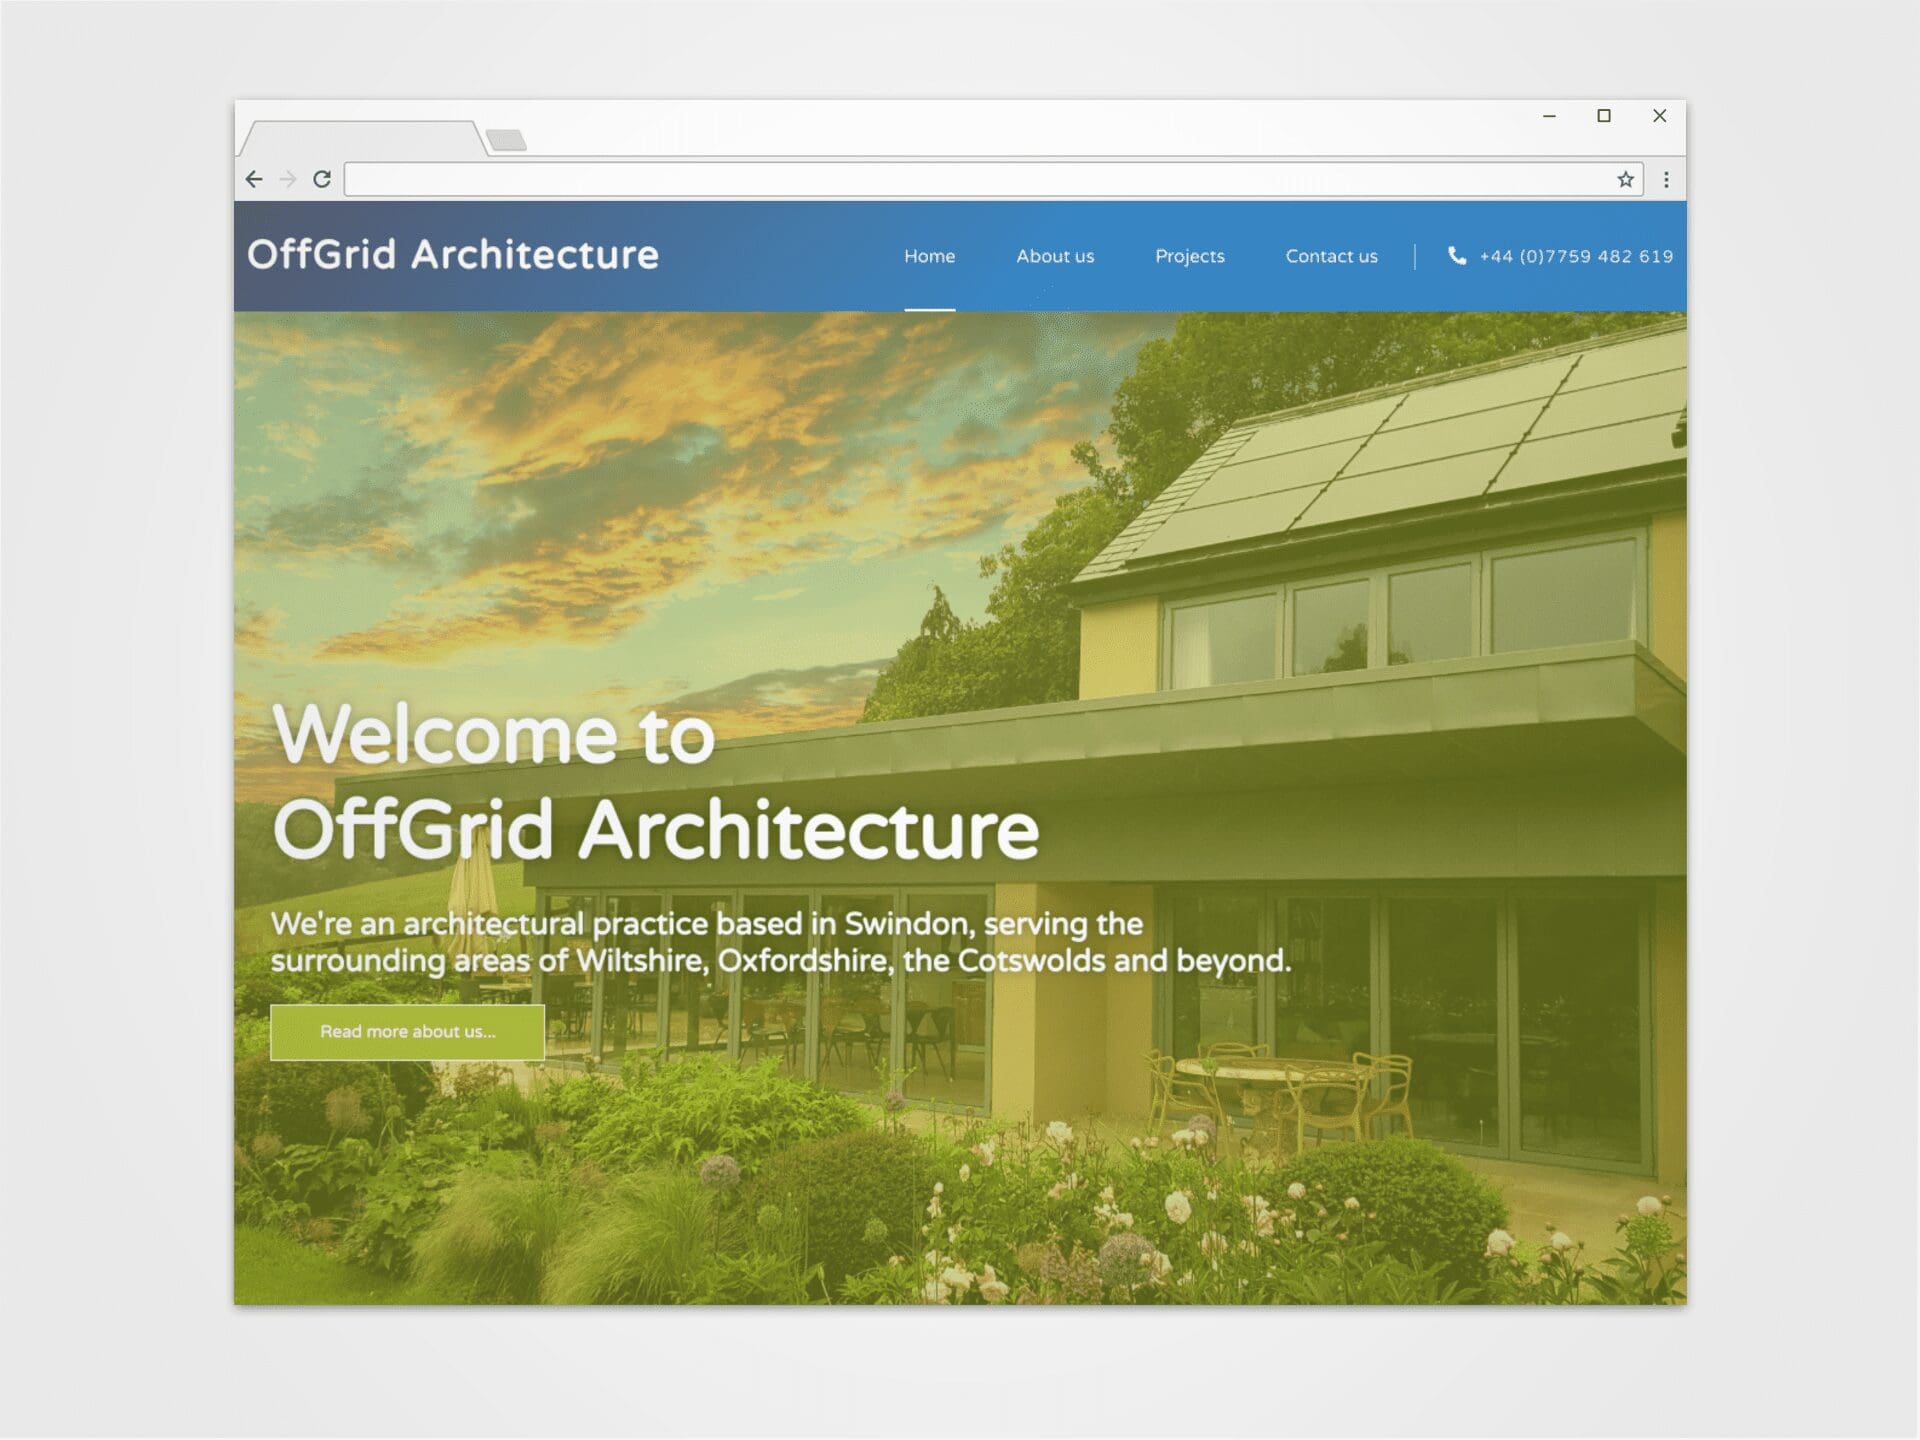This screenshot has width=1920, height=1440.
Task: Bookmark the page with star icon
Action: pyautogui.click(x=1625, y=179)
